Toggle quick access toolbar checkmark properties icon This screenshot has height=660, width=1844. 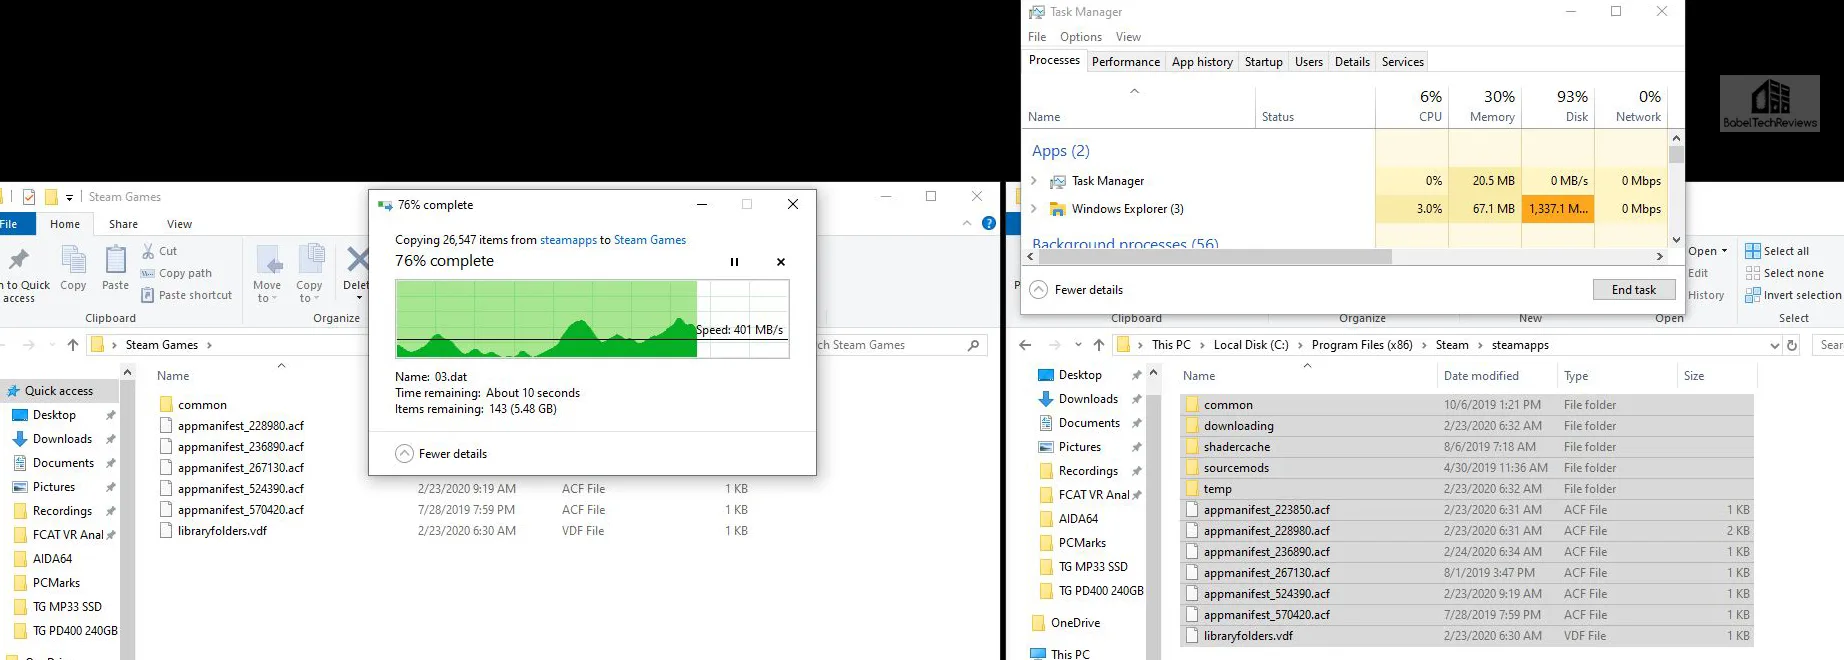tap(29, 197)
